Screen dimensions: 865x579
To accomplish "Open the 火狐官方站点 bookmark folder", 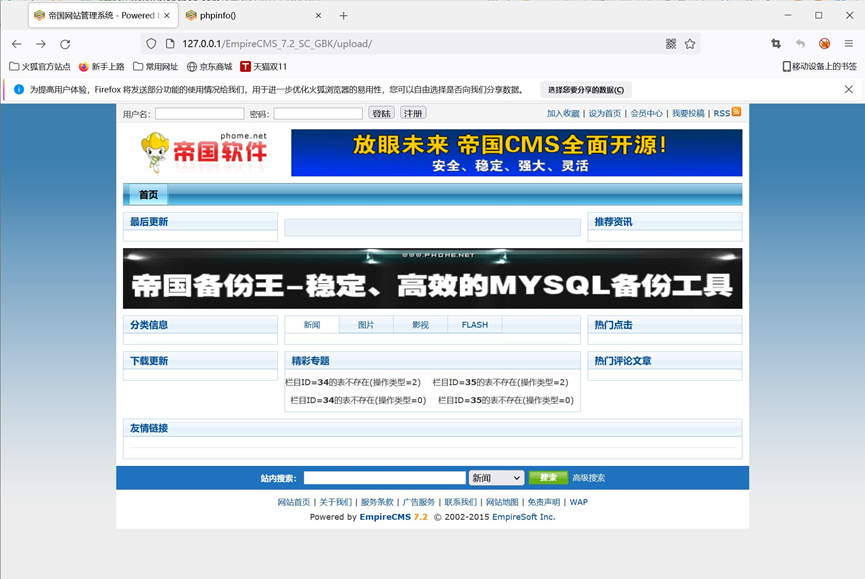I will (x=40, y=67).
